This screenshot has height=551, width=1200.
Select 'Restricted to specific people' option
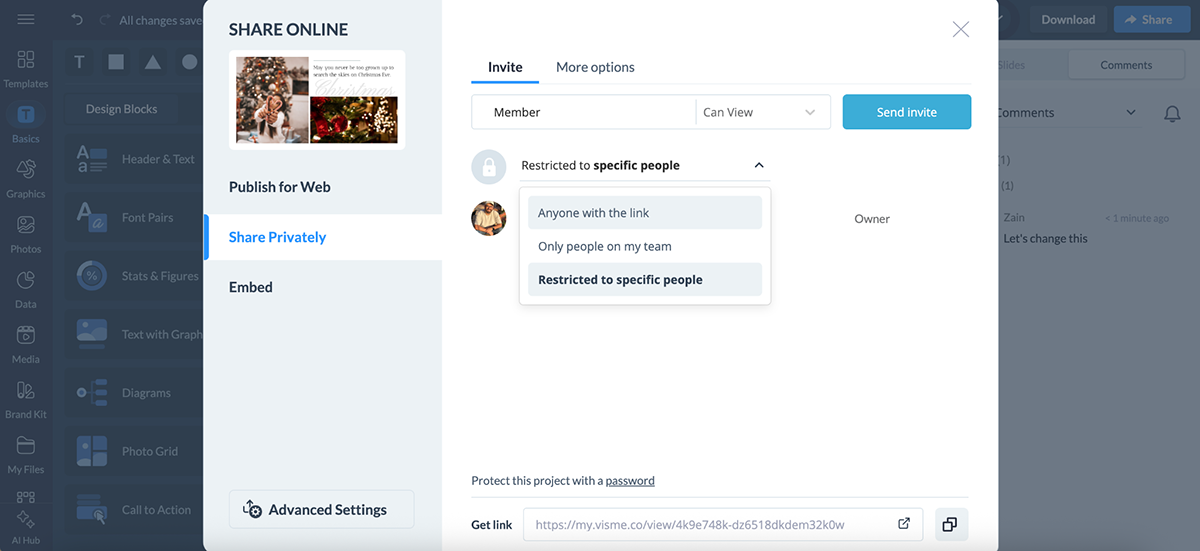pos(644,280)
